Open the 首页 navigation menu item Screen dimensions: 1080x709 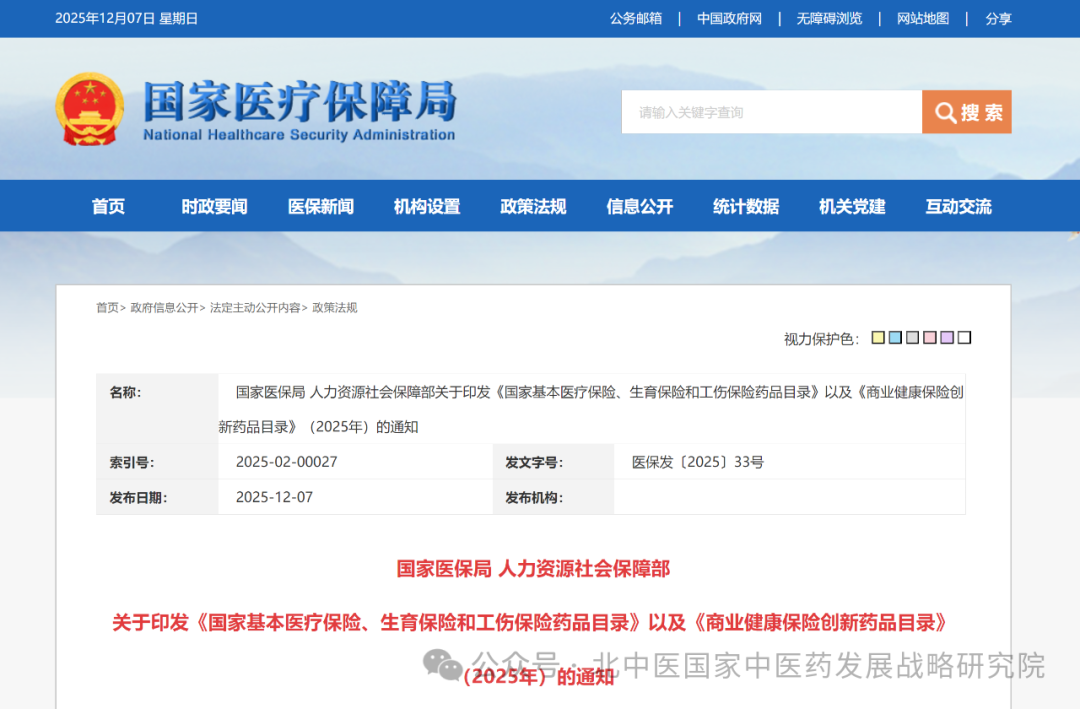coord(108,206)
